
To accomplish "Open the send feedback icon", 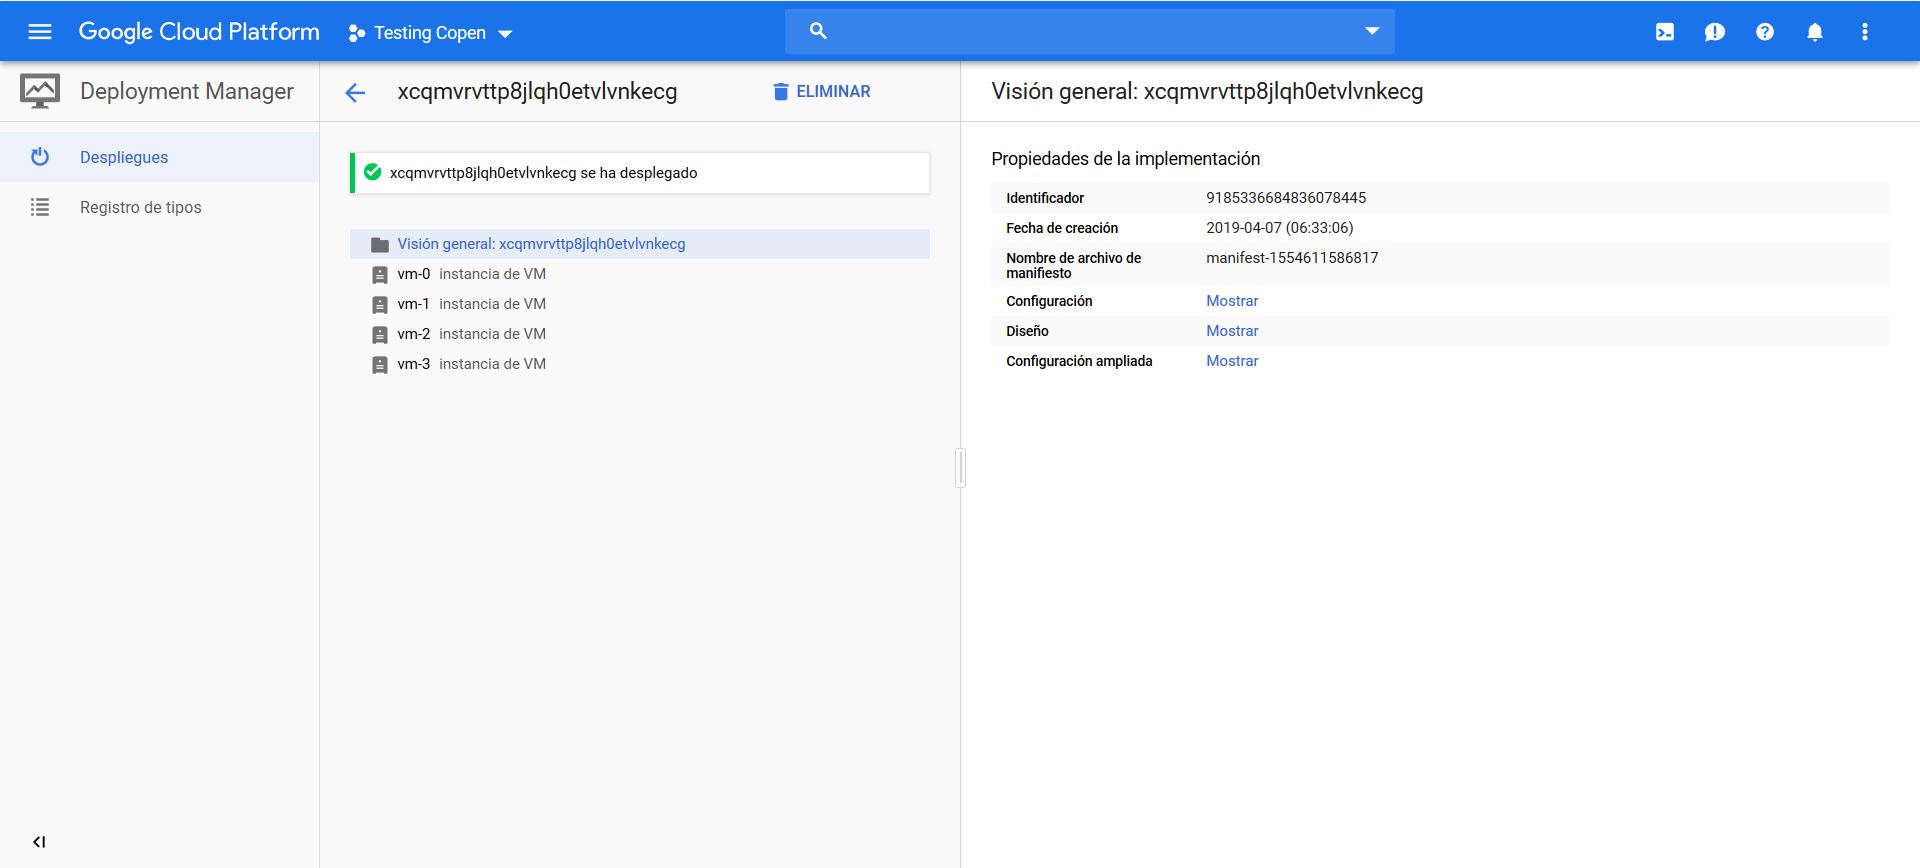I will (1715, 32).
